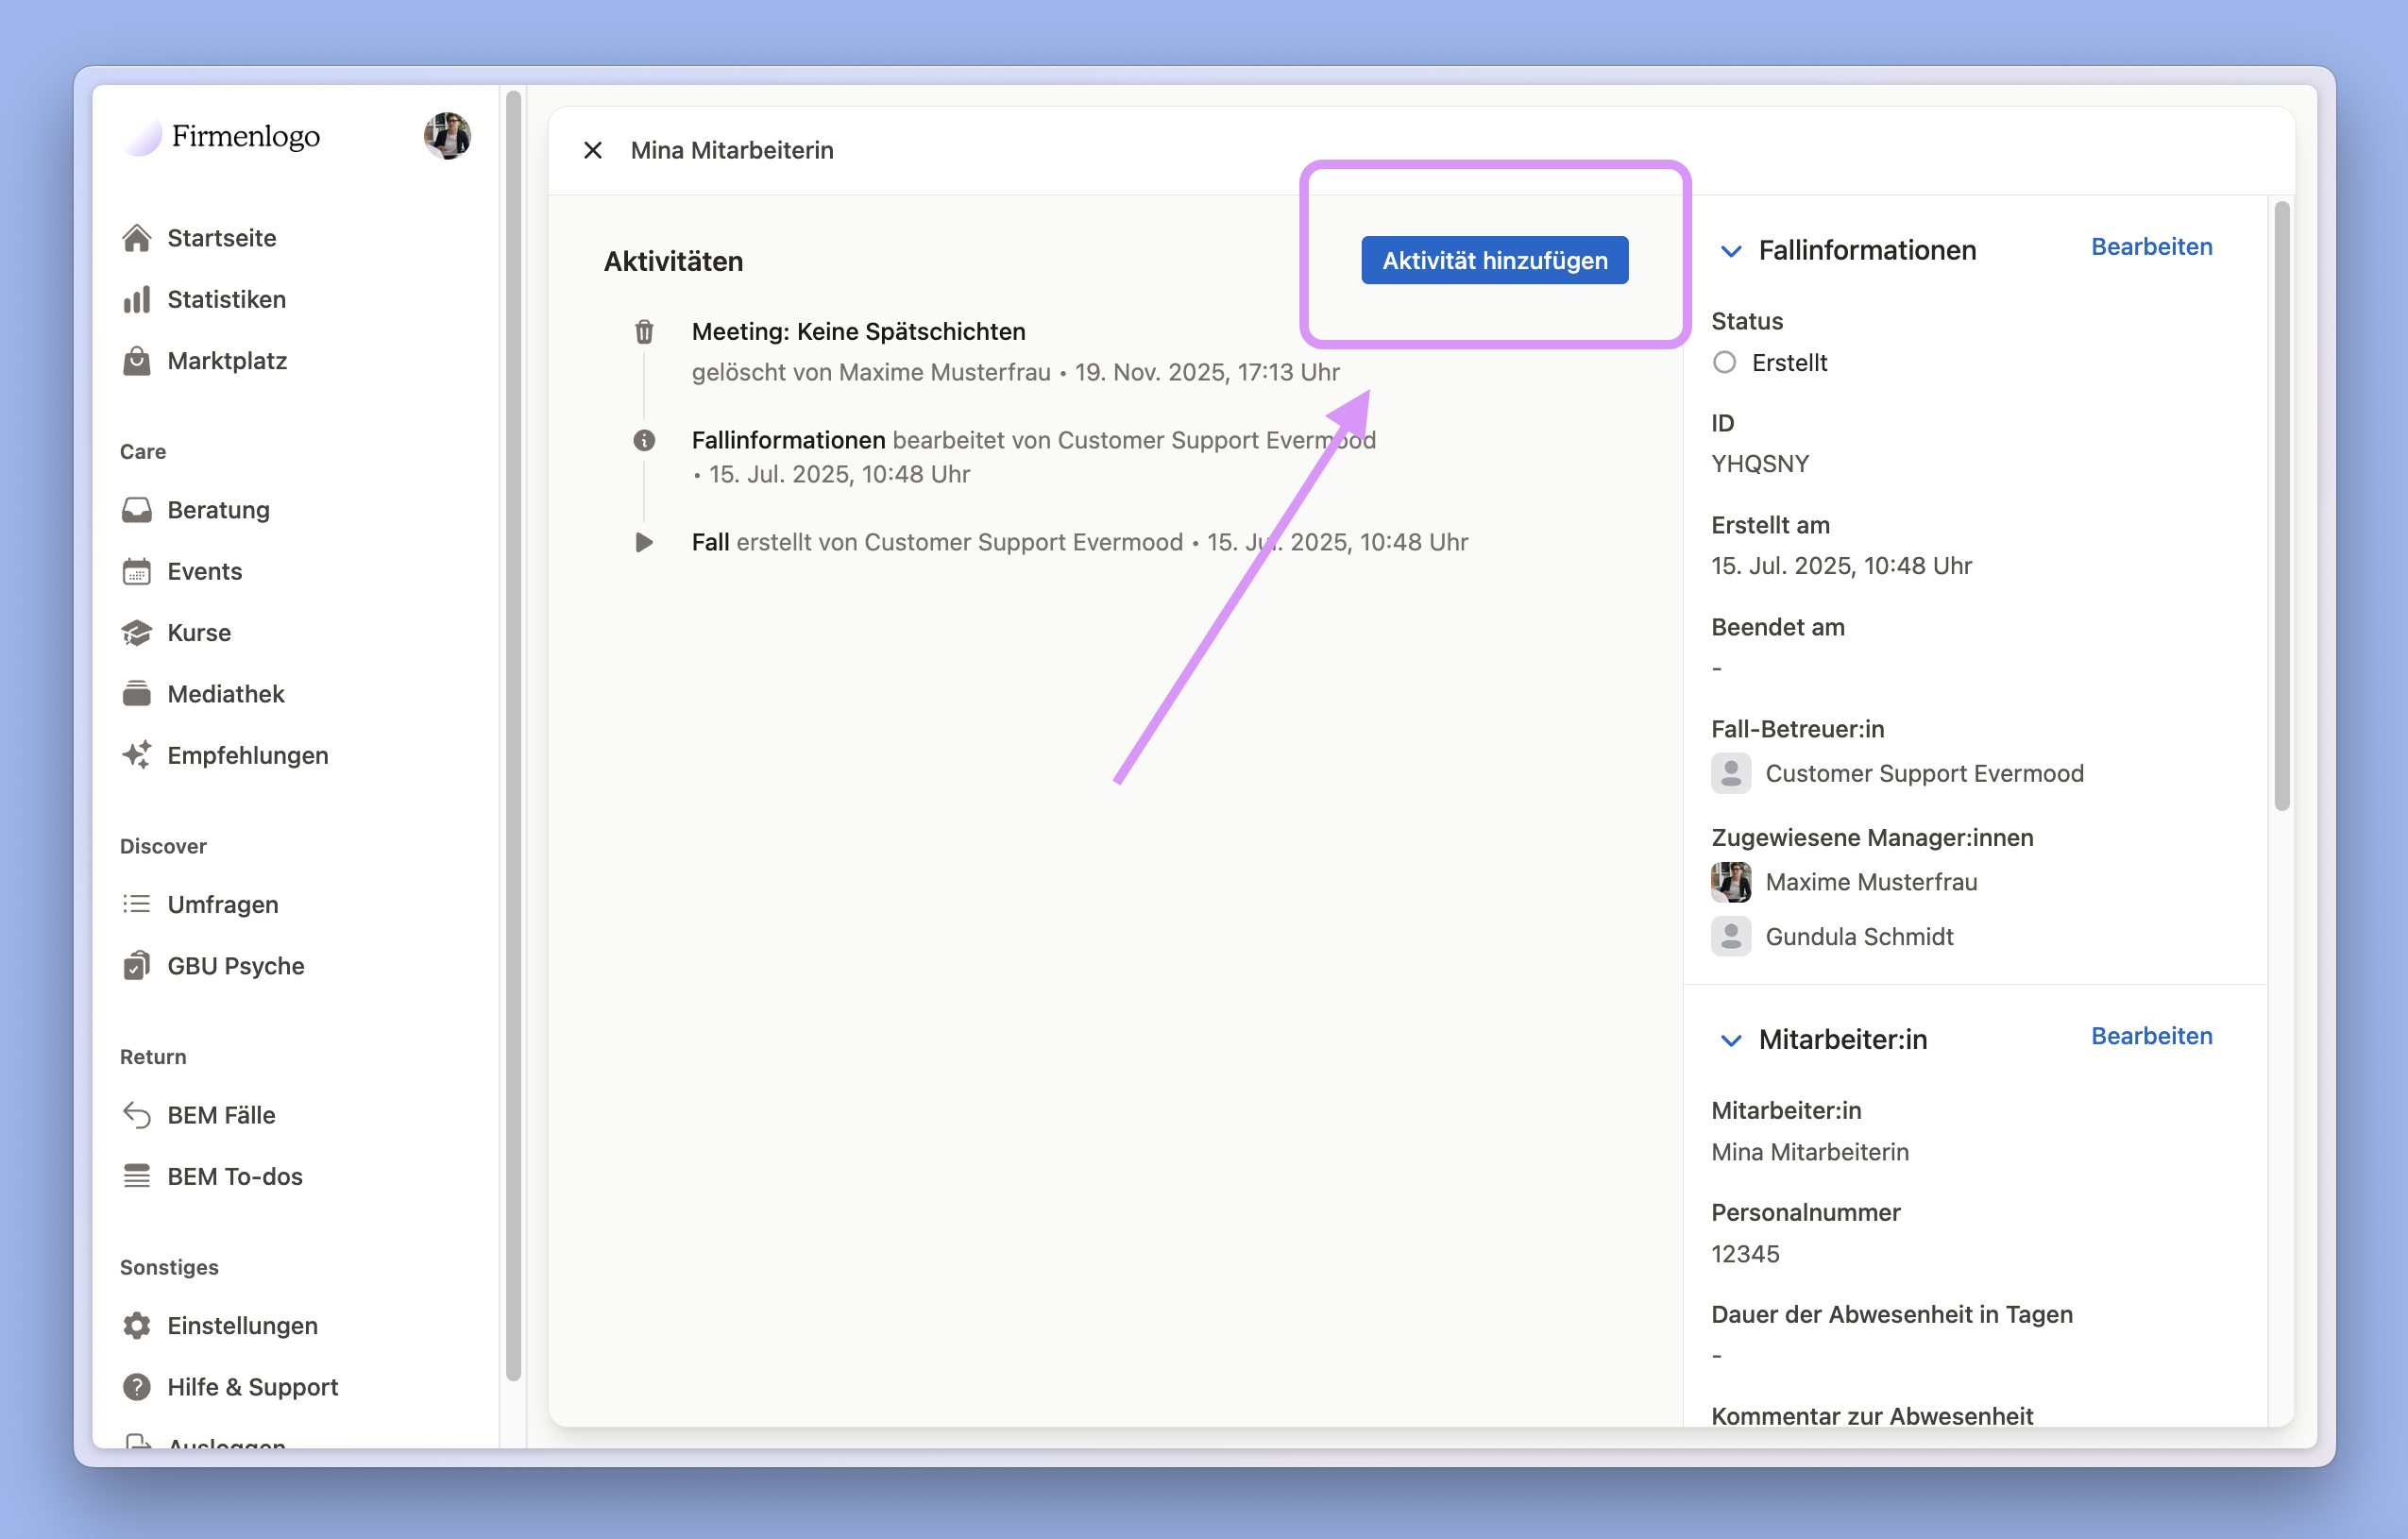The image size is (2408, 1539).
Task: Open BEM Fälle in sidebar
Action: 221,1115
